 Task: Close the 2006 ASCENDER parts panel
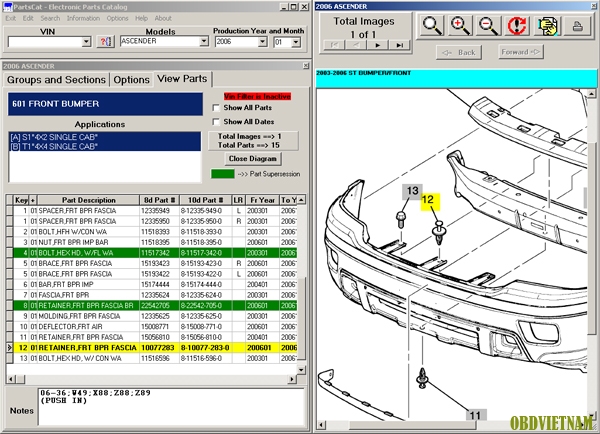click(x=306, y=66)
